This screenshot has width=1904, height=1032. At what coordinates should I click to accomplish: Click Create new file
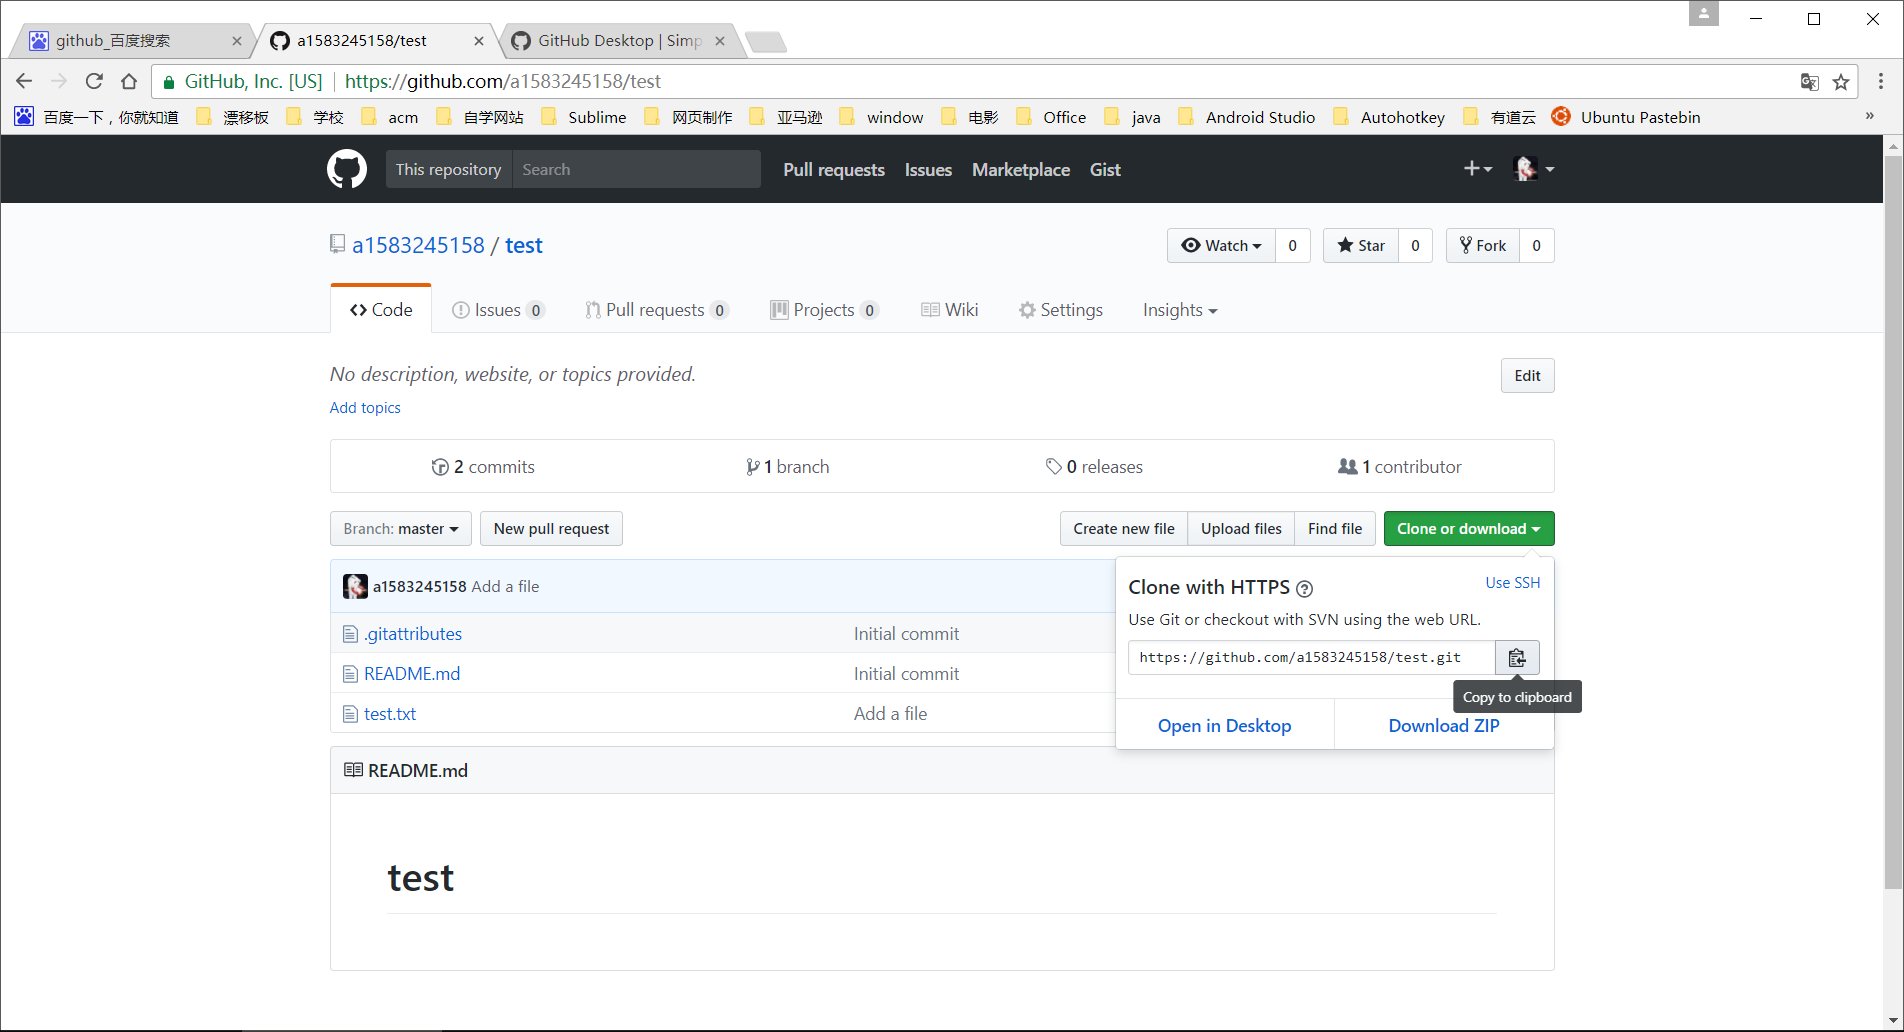point(1124,529)
